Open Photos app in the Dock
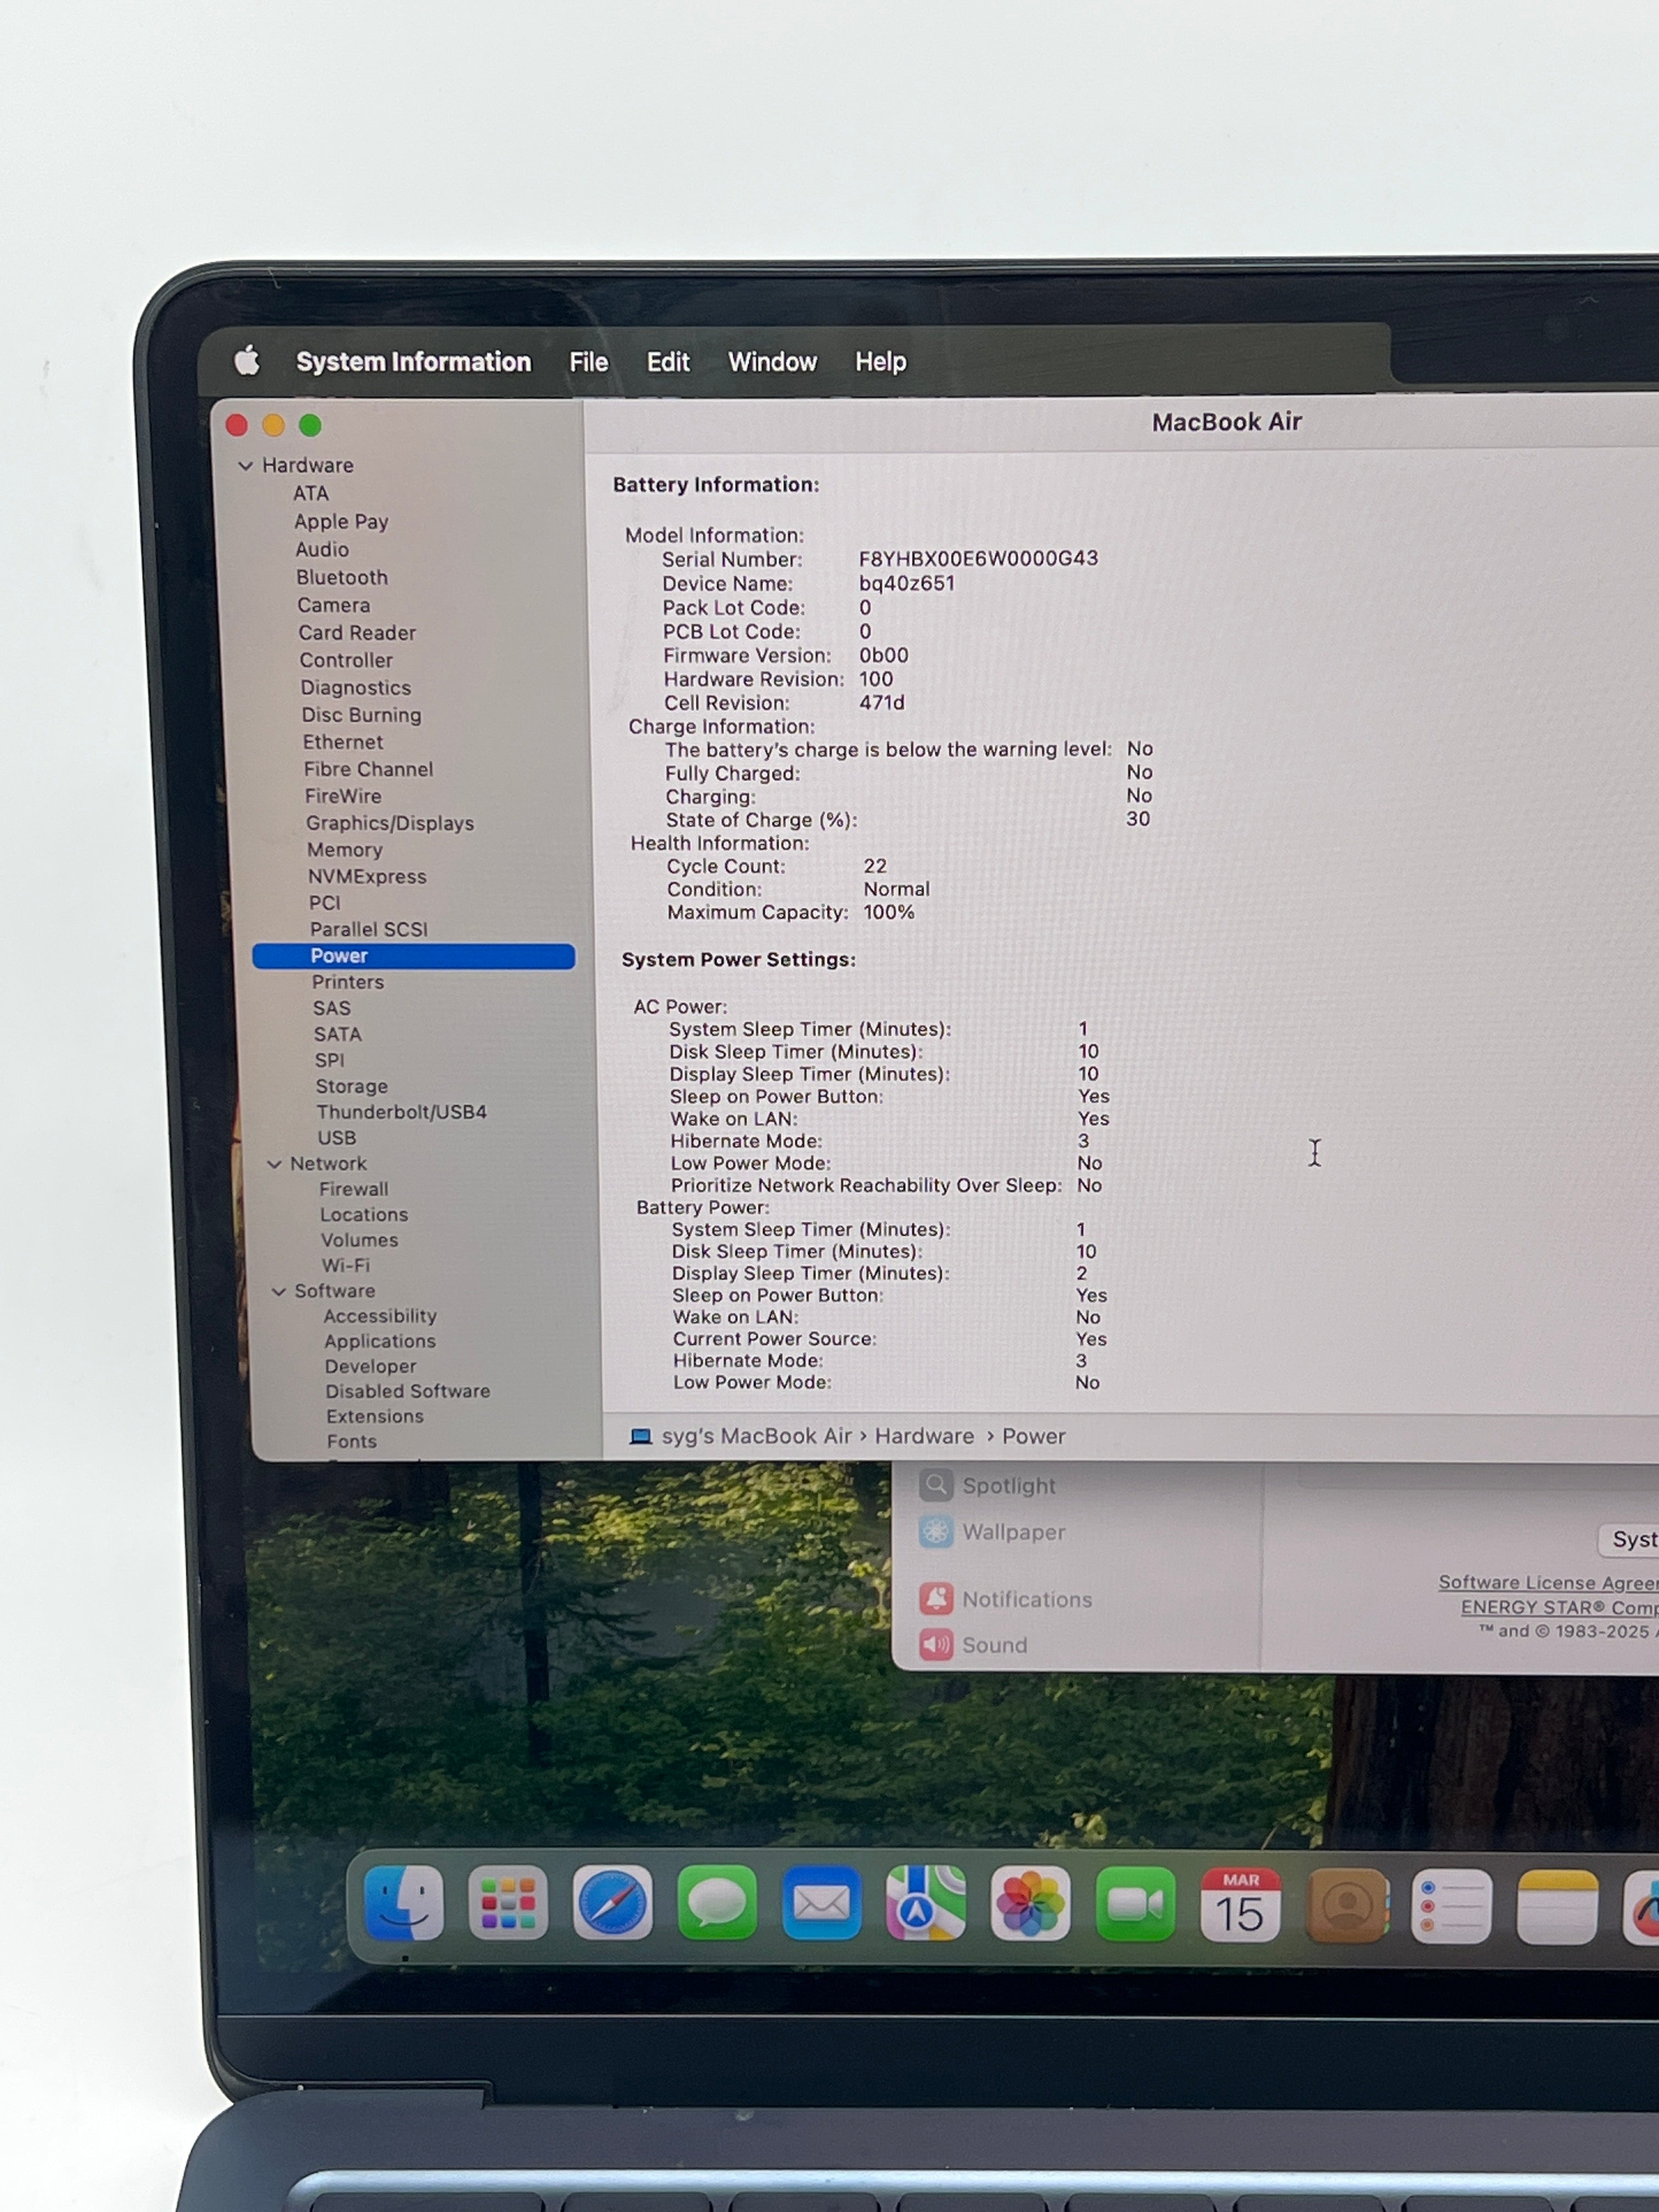The image size is (1659, 2212). tap(1030, 1904)
